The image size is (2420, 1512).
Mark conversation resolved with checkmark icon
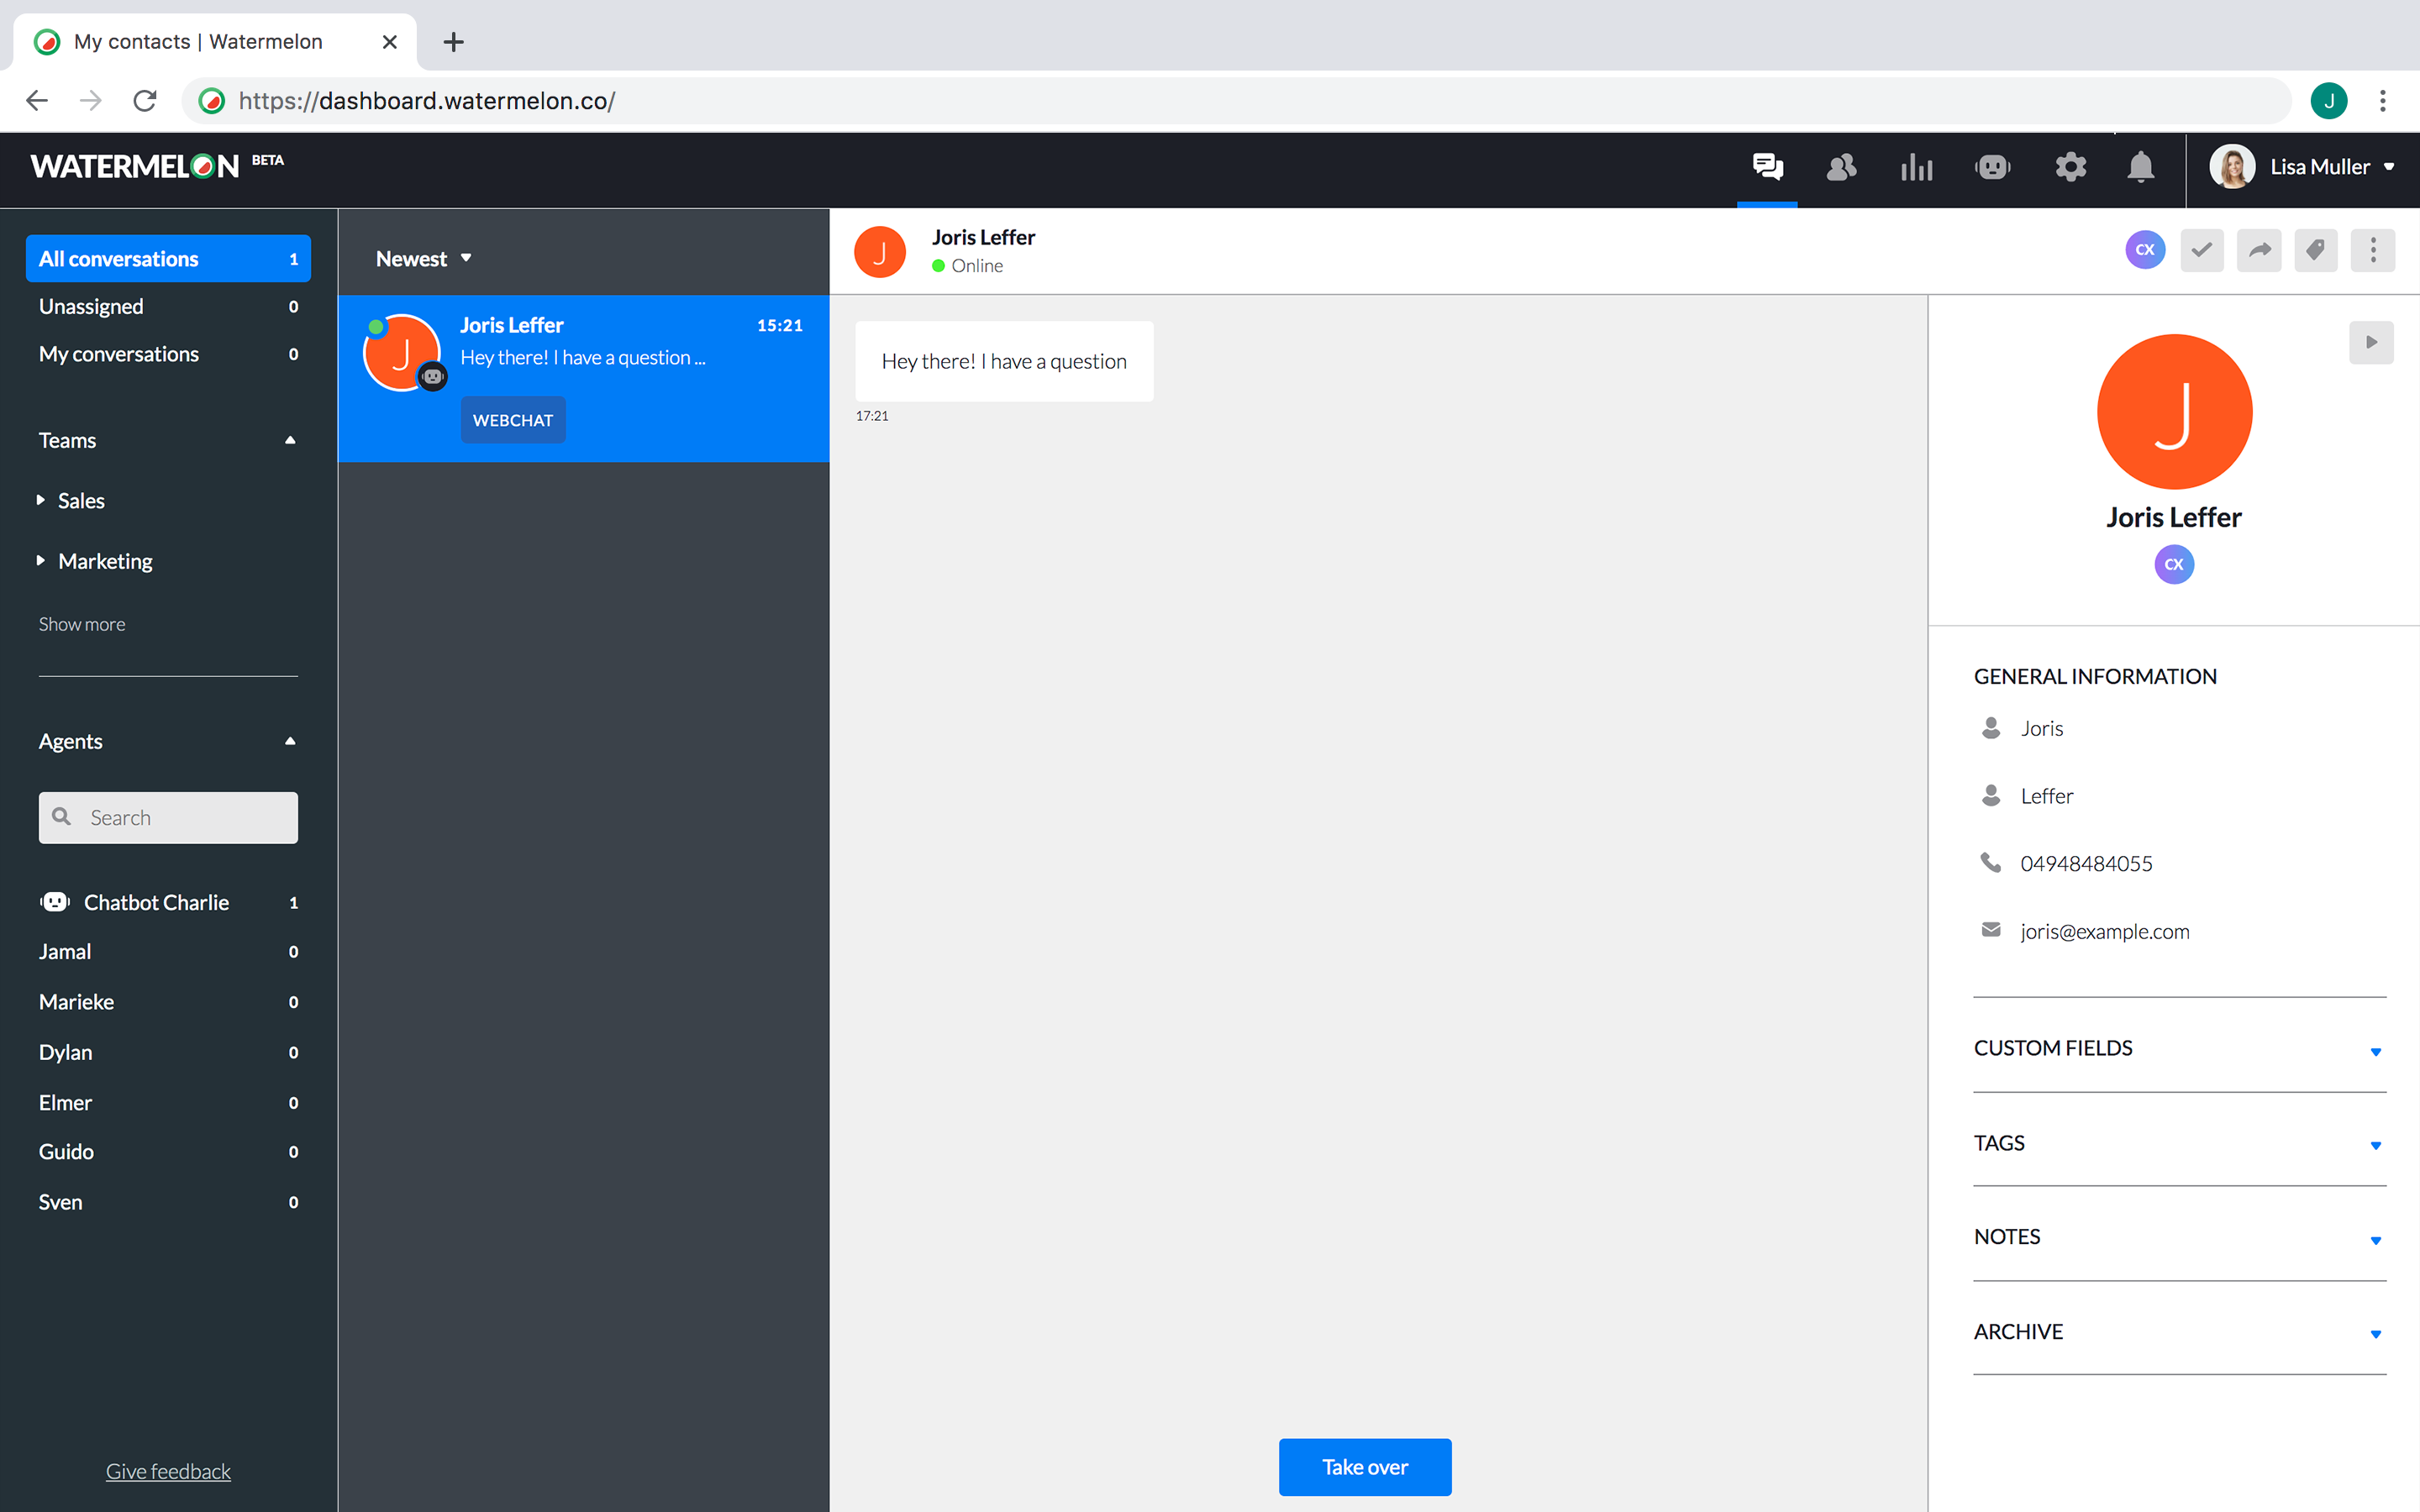pyautogui.click(x=2202, y=250)
